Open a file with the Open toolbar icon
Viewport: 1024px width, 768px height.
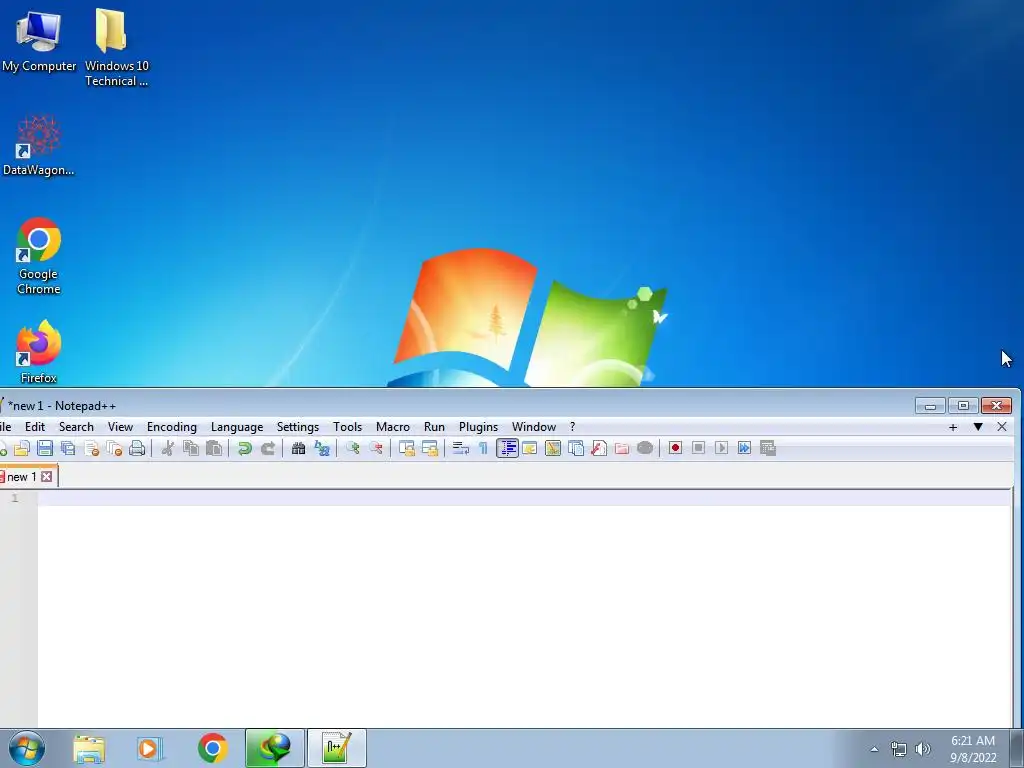[x=22, y=448]
